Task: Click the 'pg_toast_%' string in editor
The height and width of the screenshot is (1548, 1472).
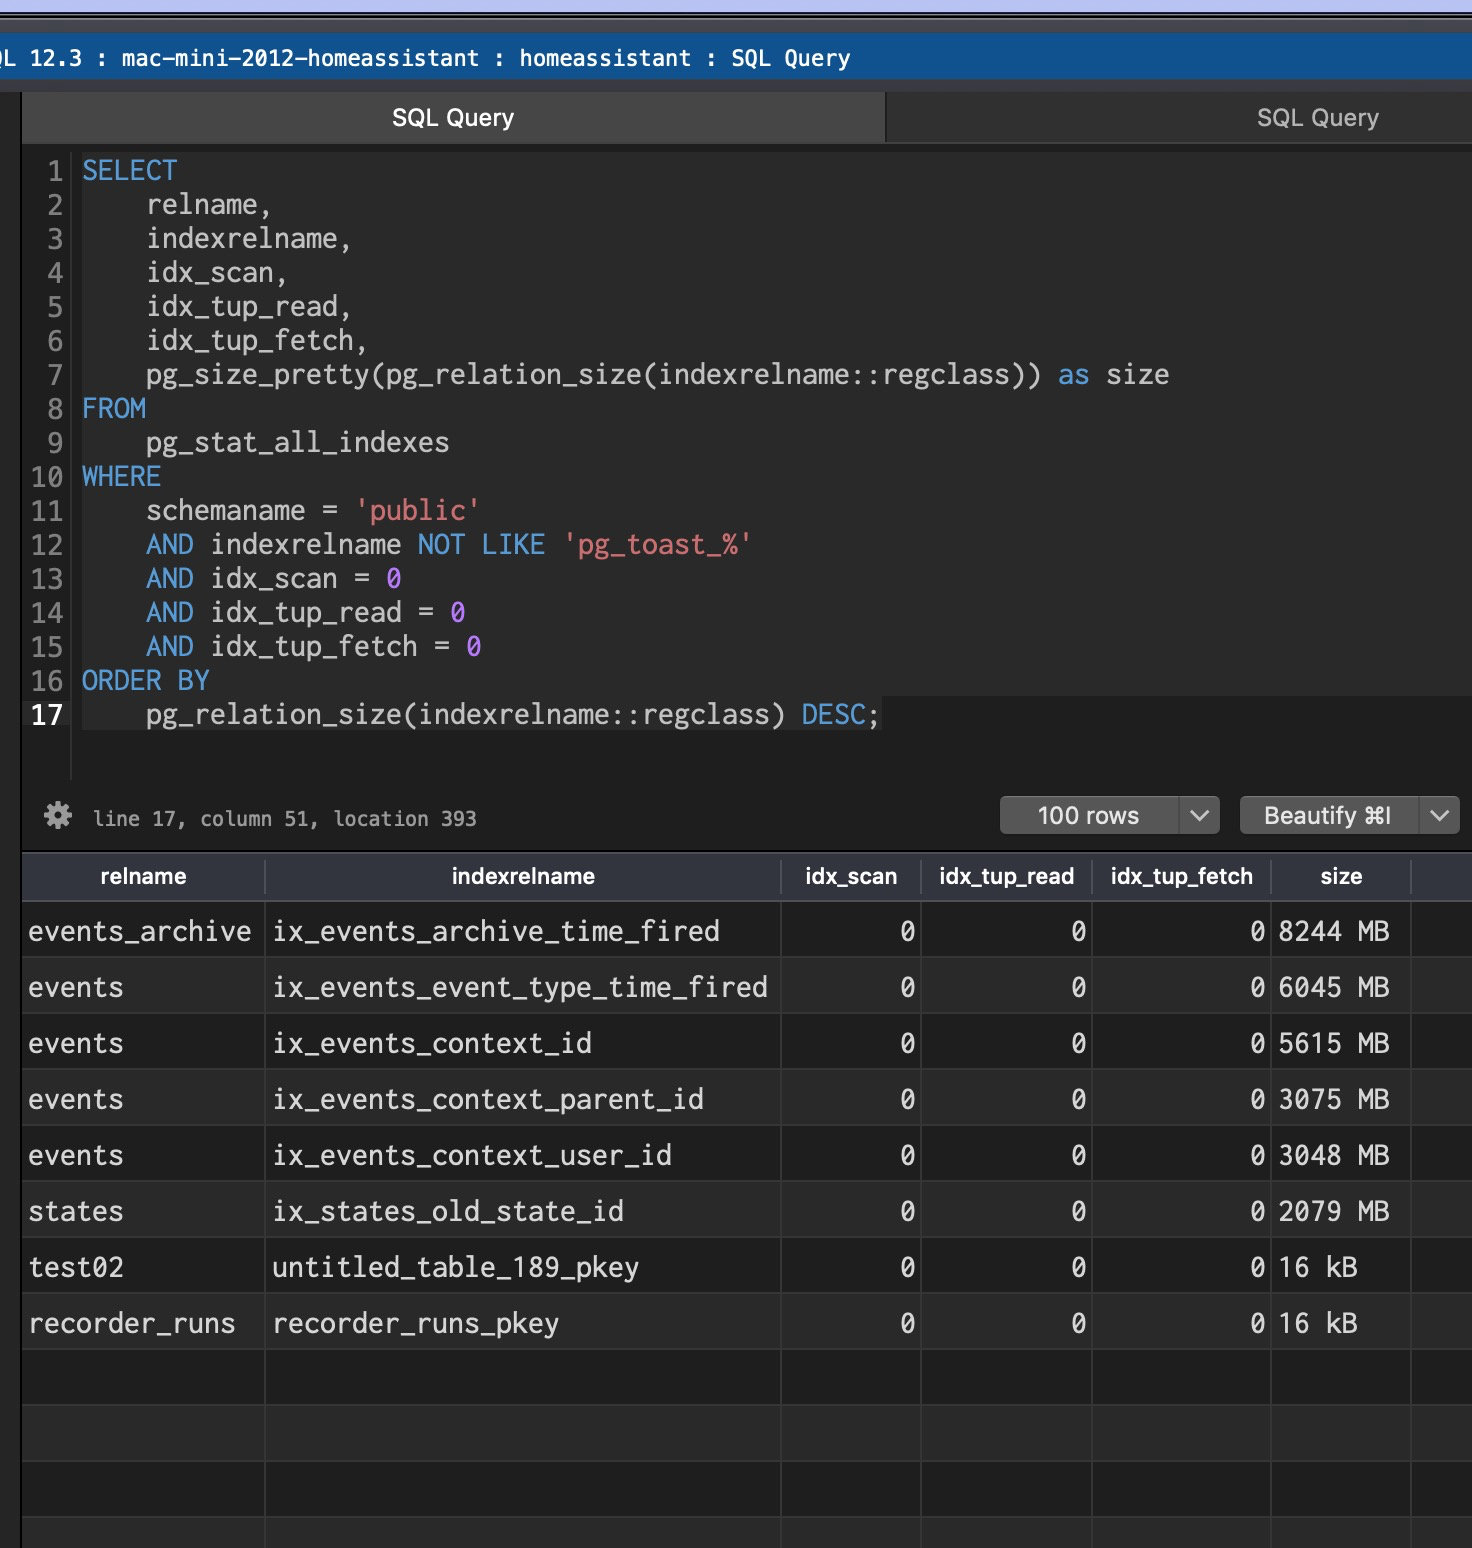Action: (658, 545)
